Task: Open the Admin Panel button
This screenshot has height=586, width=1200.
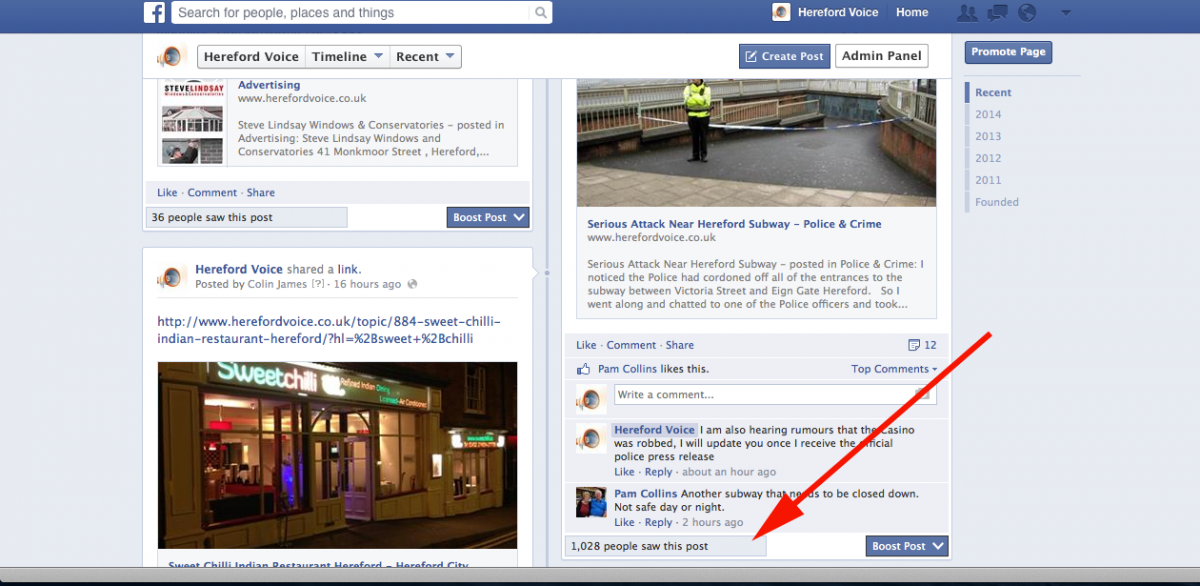Action: tap(881, 56)
